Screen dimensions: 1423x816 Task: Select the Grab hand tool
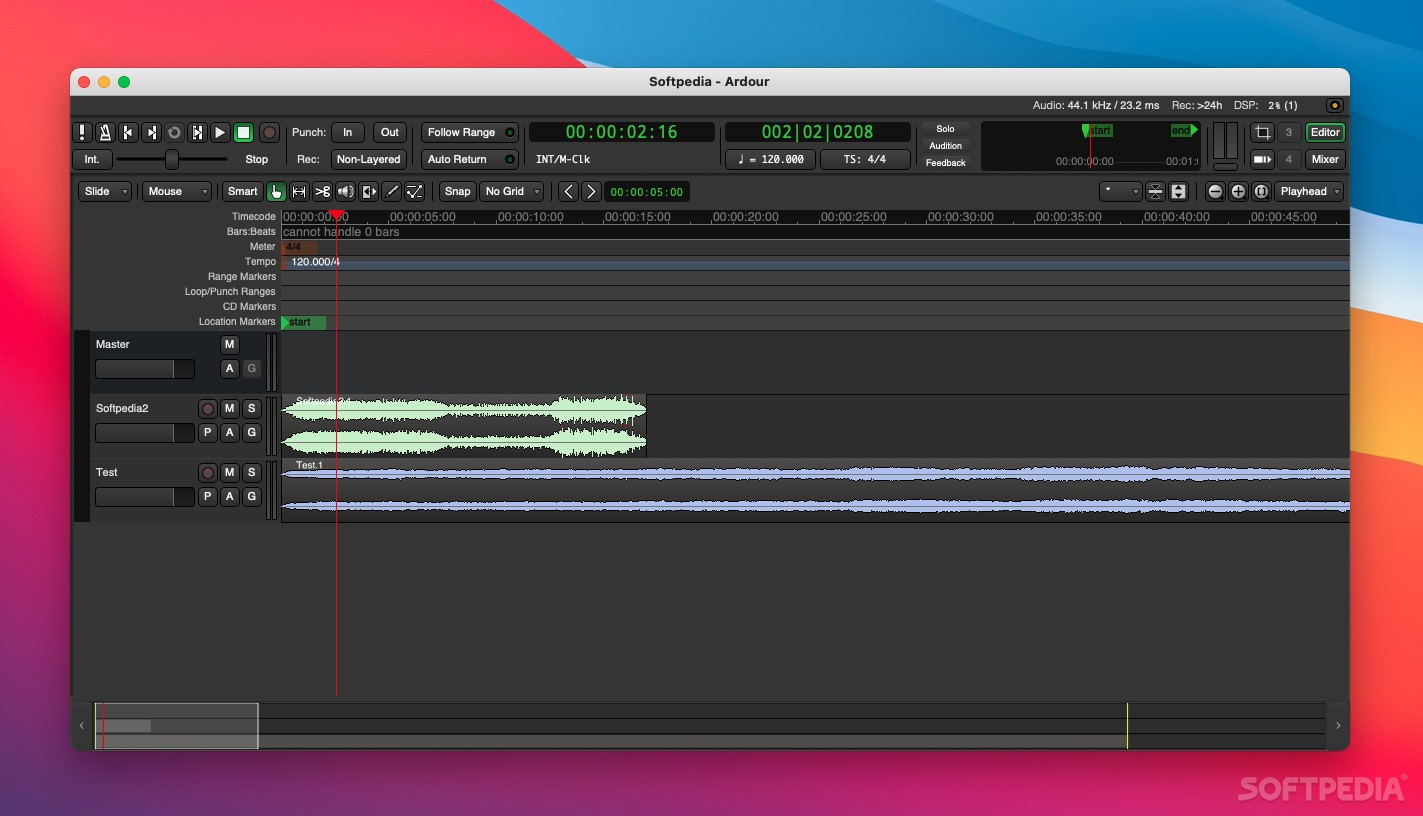pyautogui.click(x=276, y=191)
